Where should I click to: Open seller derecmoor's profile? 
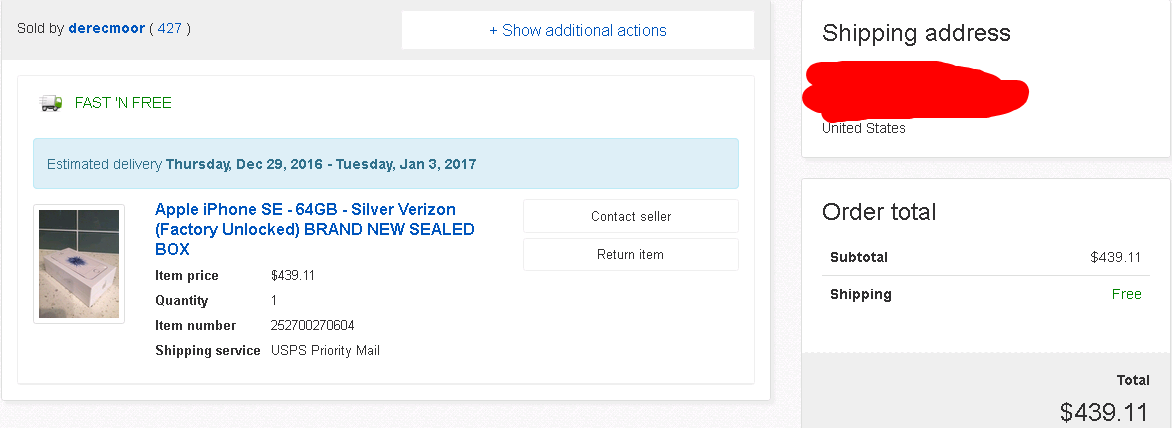click(106, 29)
